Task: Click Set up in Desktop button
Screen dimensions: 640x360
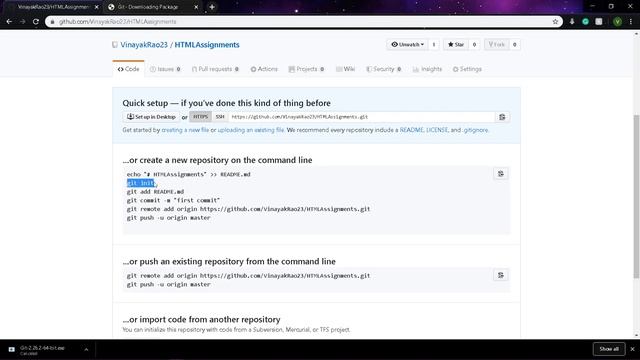Action: click(151, 117)
